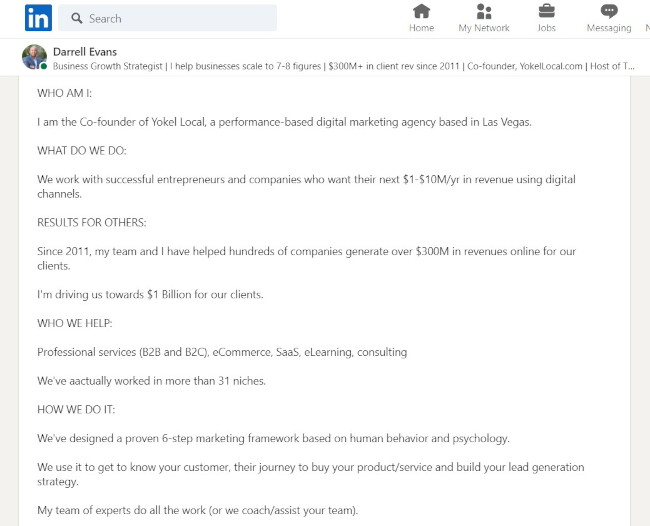650x526 pixels.
Task: Click Darrell Evans' profile photo
Action: (34, 57)
